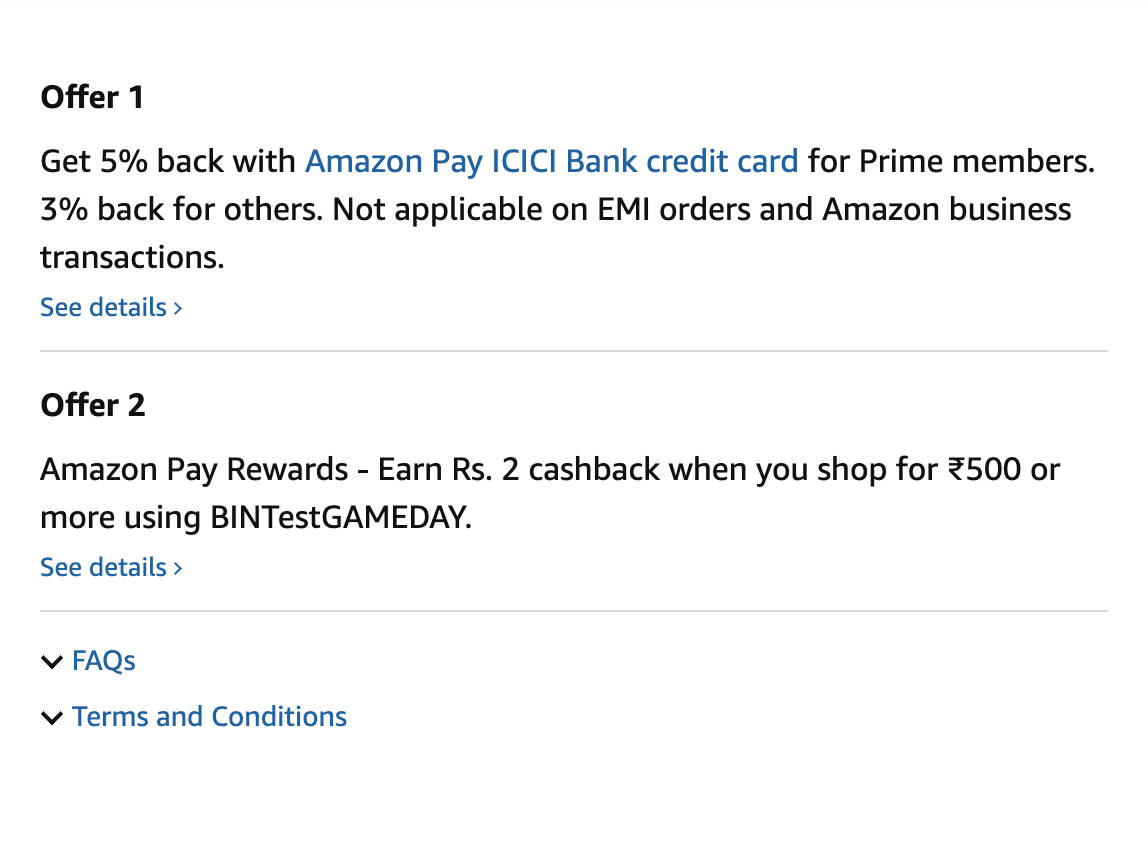The width and height of the screenshot is (1148, 866).
Task: Click See details under Offer 2
Action: pos(103,567)
